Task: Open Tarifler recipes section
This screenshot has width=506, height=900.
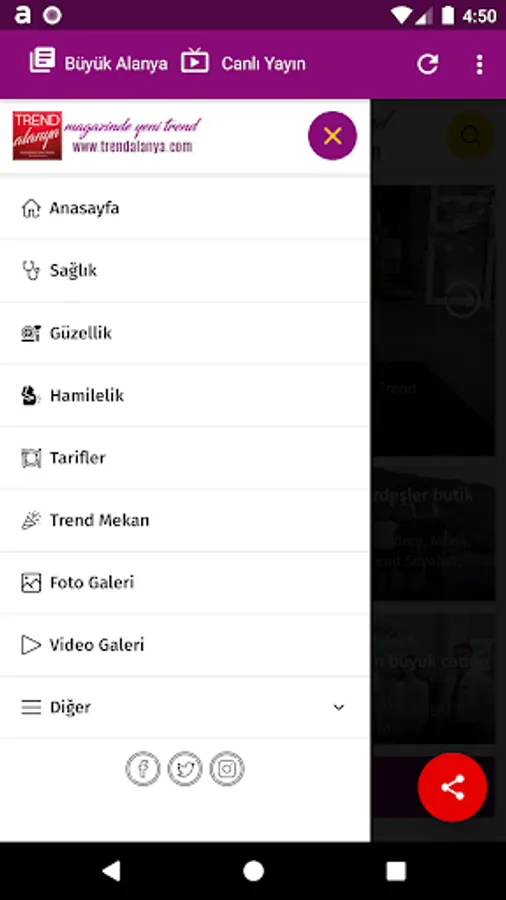Action: pyautogui.click(x=185, y=458)
